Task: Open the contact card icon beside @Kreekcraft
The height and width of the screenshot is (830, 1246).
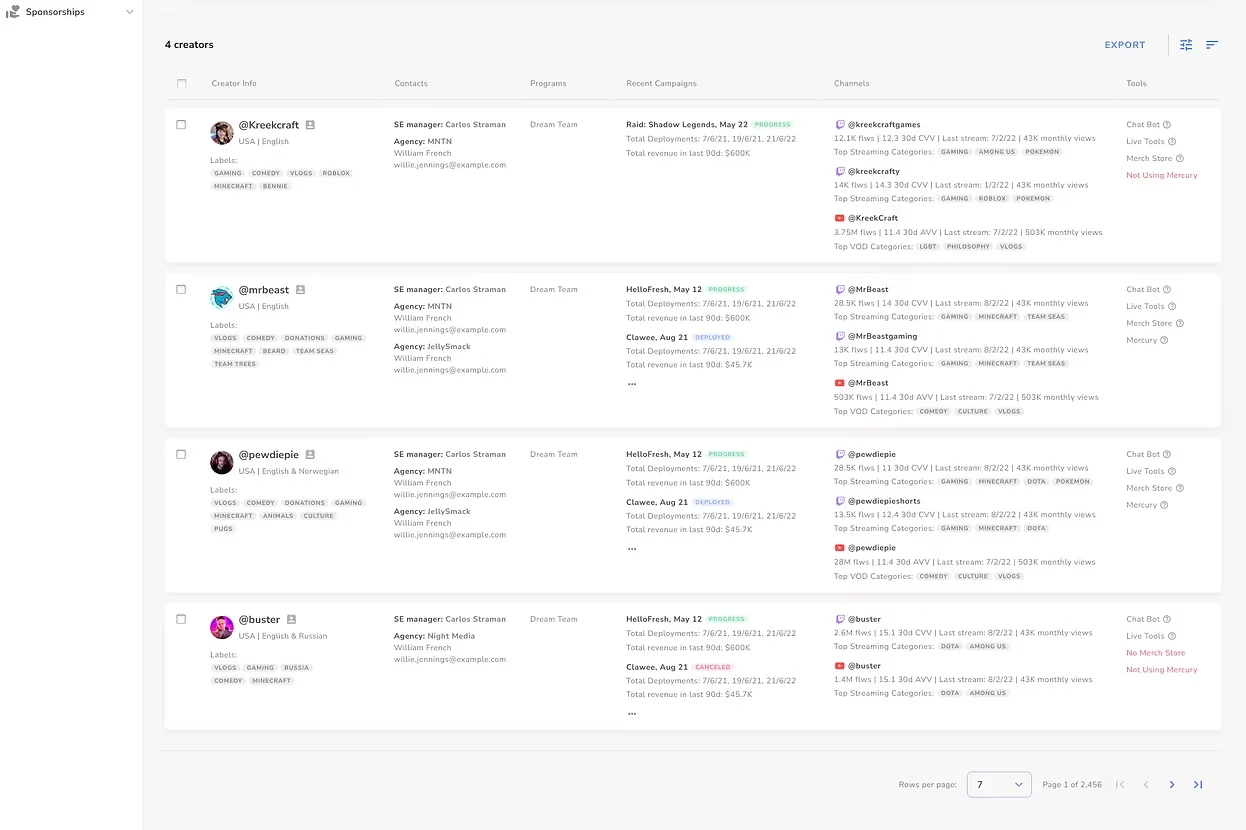Action: [310, 125]
